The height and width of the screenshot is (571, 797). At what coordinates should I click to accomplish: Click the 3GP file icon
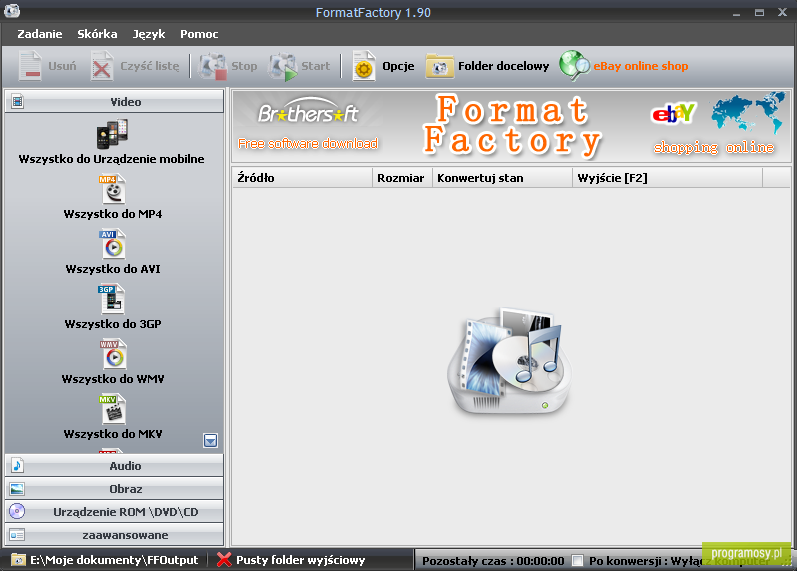[x=111, y=299]
